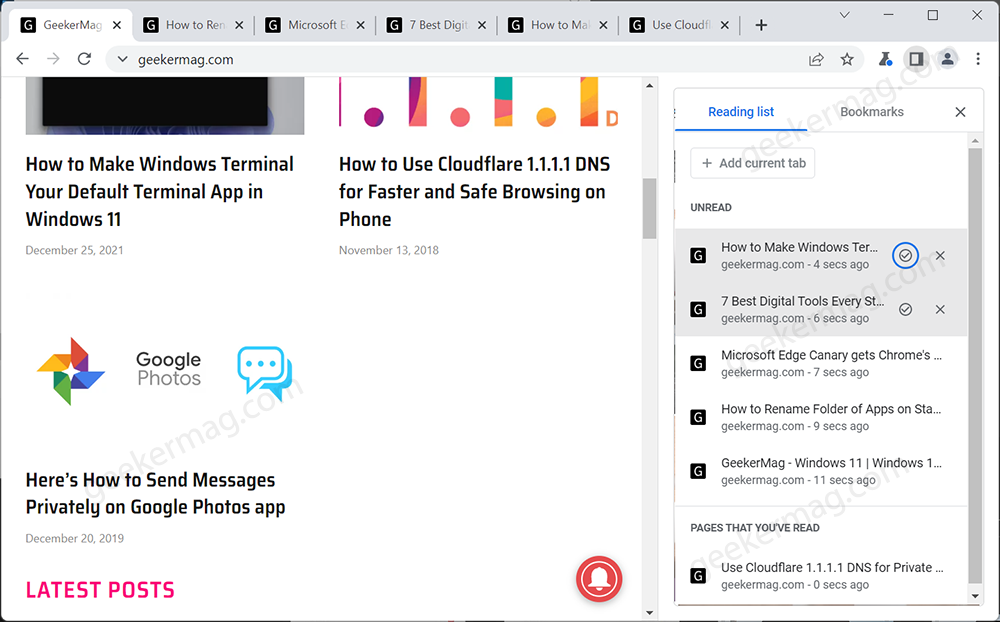Click the date December 25, 2021

[74, 250]
